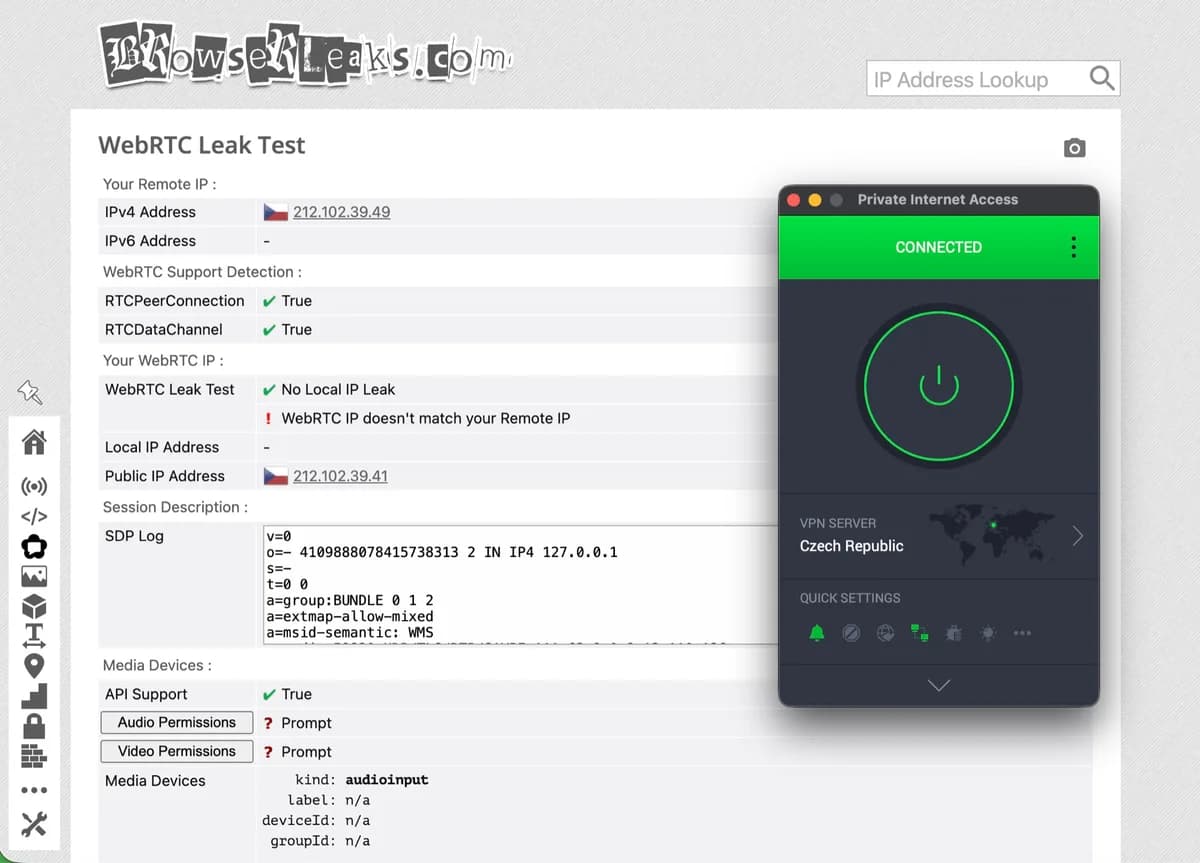
Task: Open the 212.102.39.49 IPv4 address link
Action: click(x=341, y=212)
